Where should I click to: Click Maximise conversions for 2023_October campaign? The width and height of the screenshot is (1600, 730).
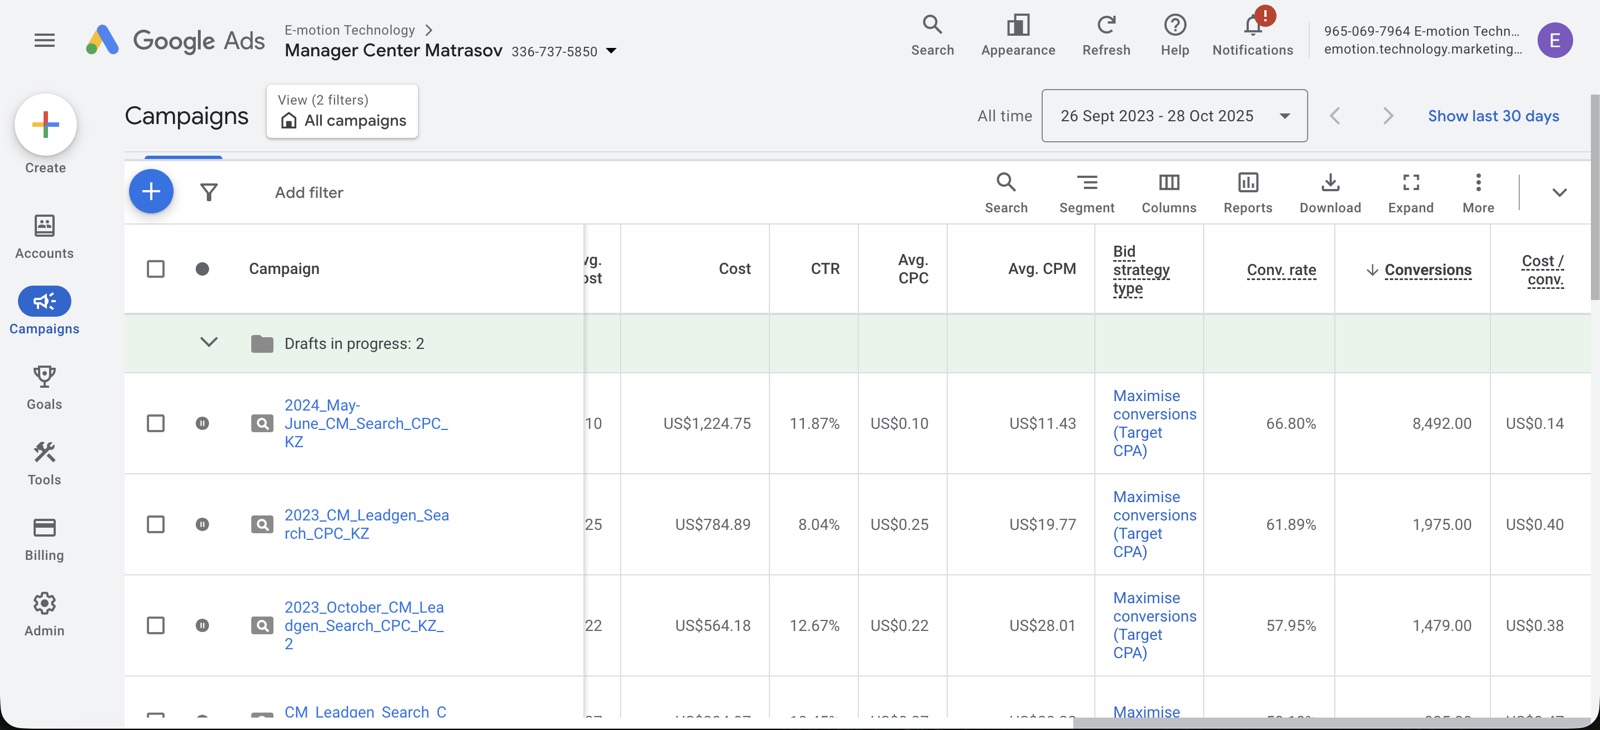(1154, 625)
